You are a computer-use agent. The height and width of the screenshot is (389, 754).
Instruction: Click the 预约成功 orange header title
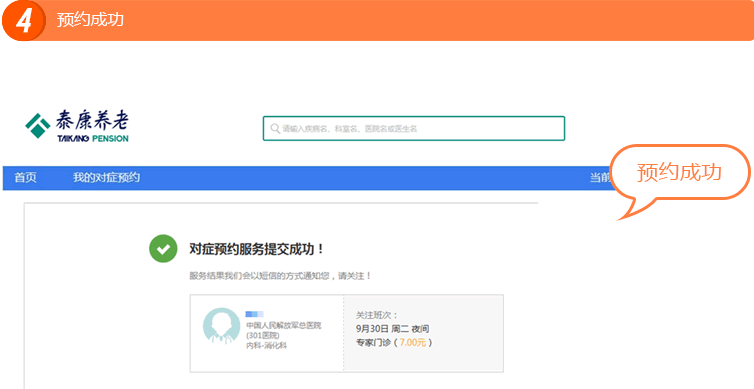click(90, 20)
